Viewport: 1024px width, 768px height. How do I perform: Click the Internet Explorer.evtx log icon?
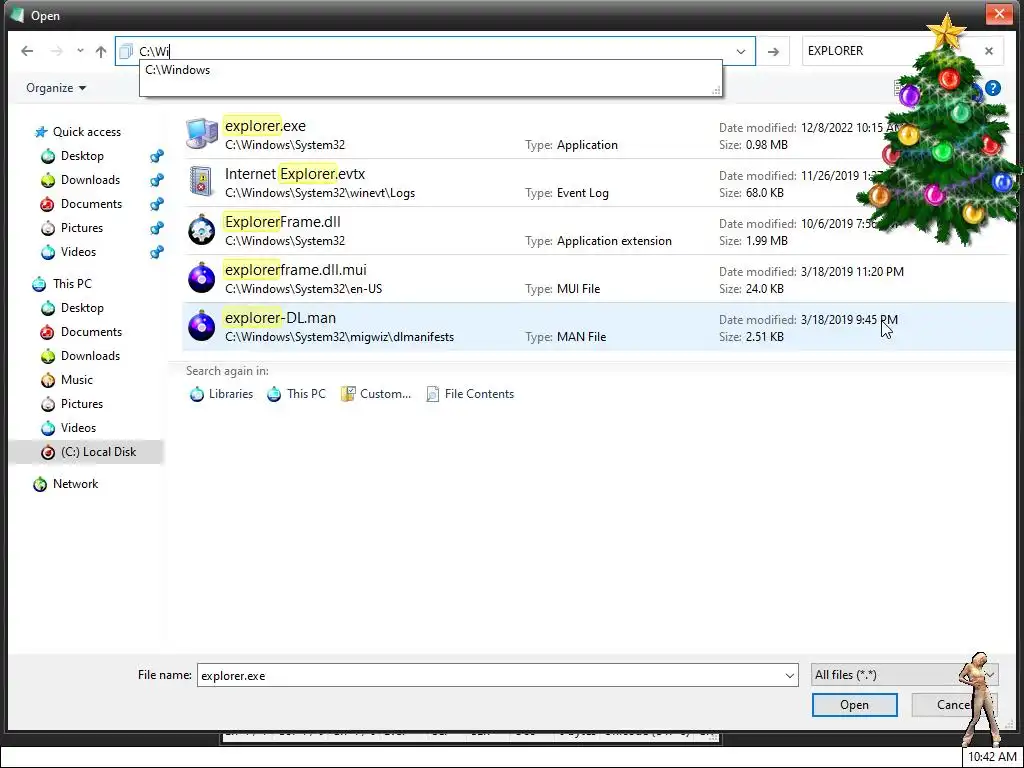coord(201,182)
